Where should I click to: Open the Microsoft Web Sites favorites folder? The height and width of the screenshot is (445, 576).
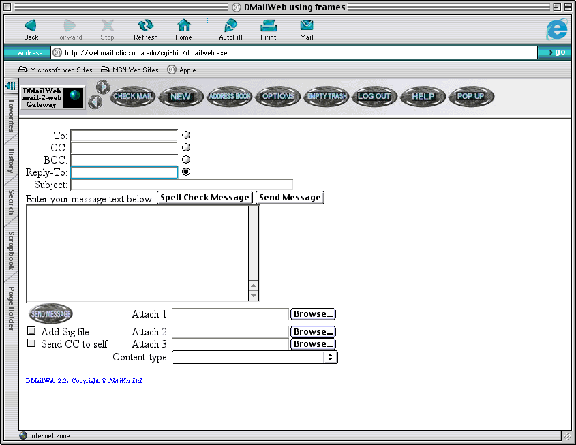click(x=55, y=69)
